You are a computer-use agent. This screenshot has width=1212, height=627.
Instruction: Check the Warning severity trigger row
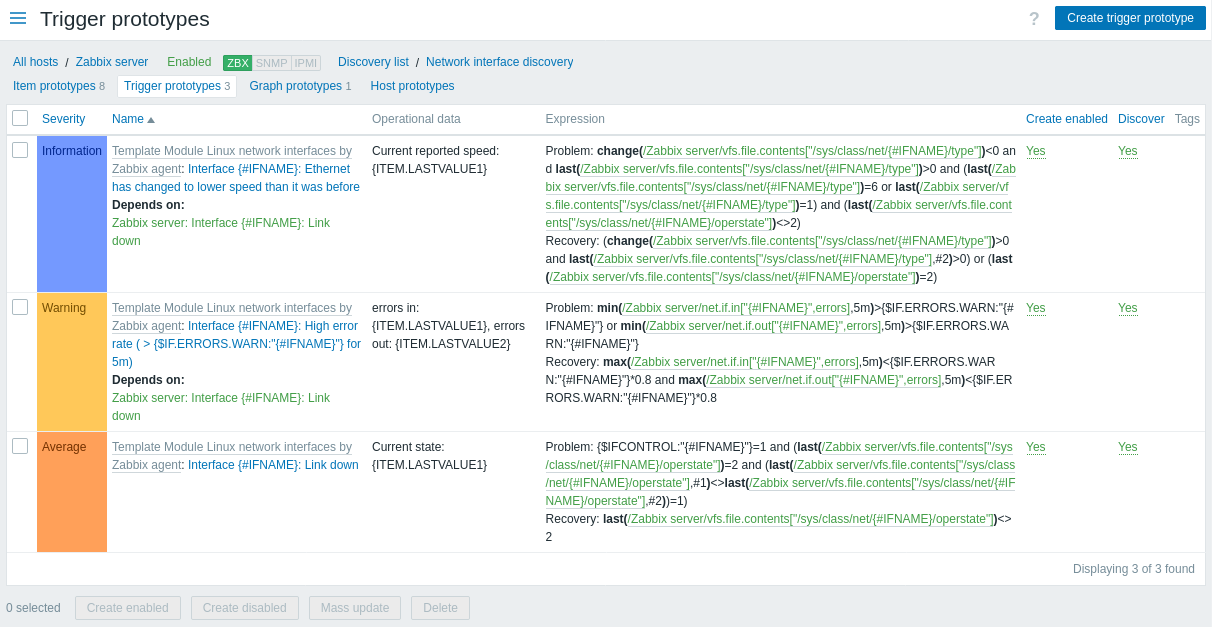(x=20, y=307)
